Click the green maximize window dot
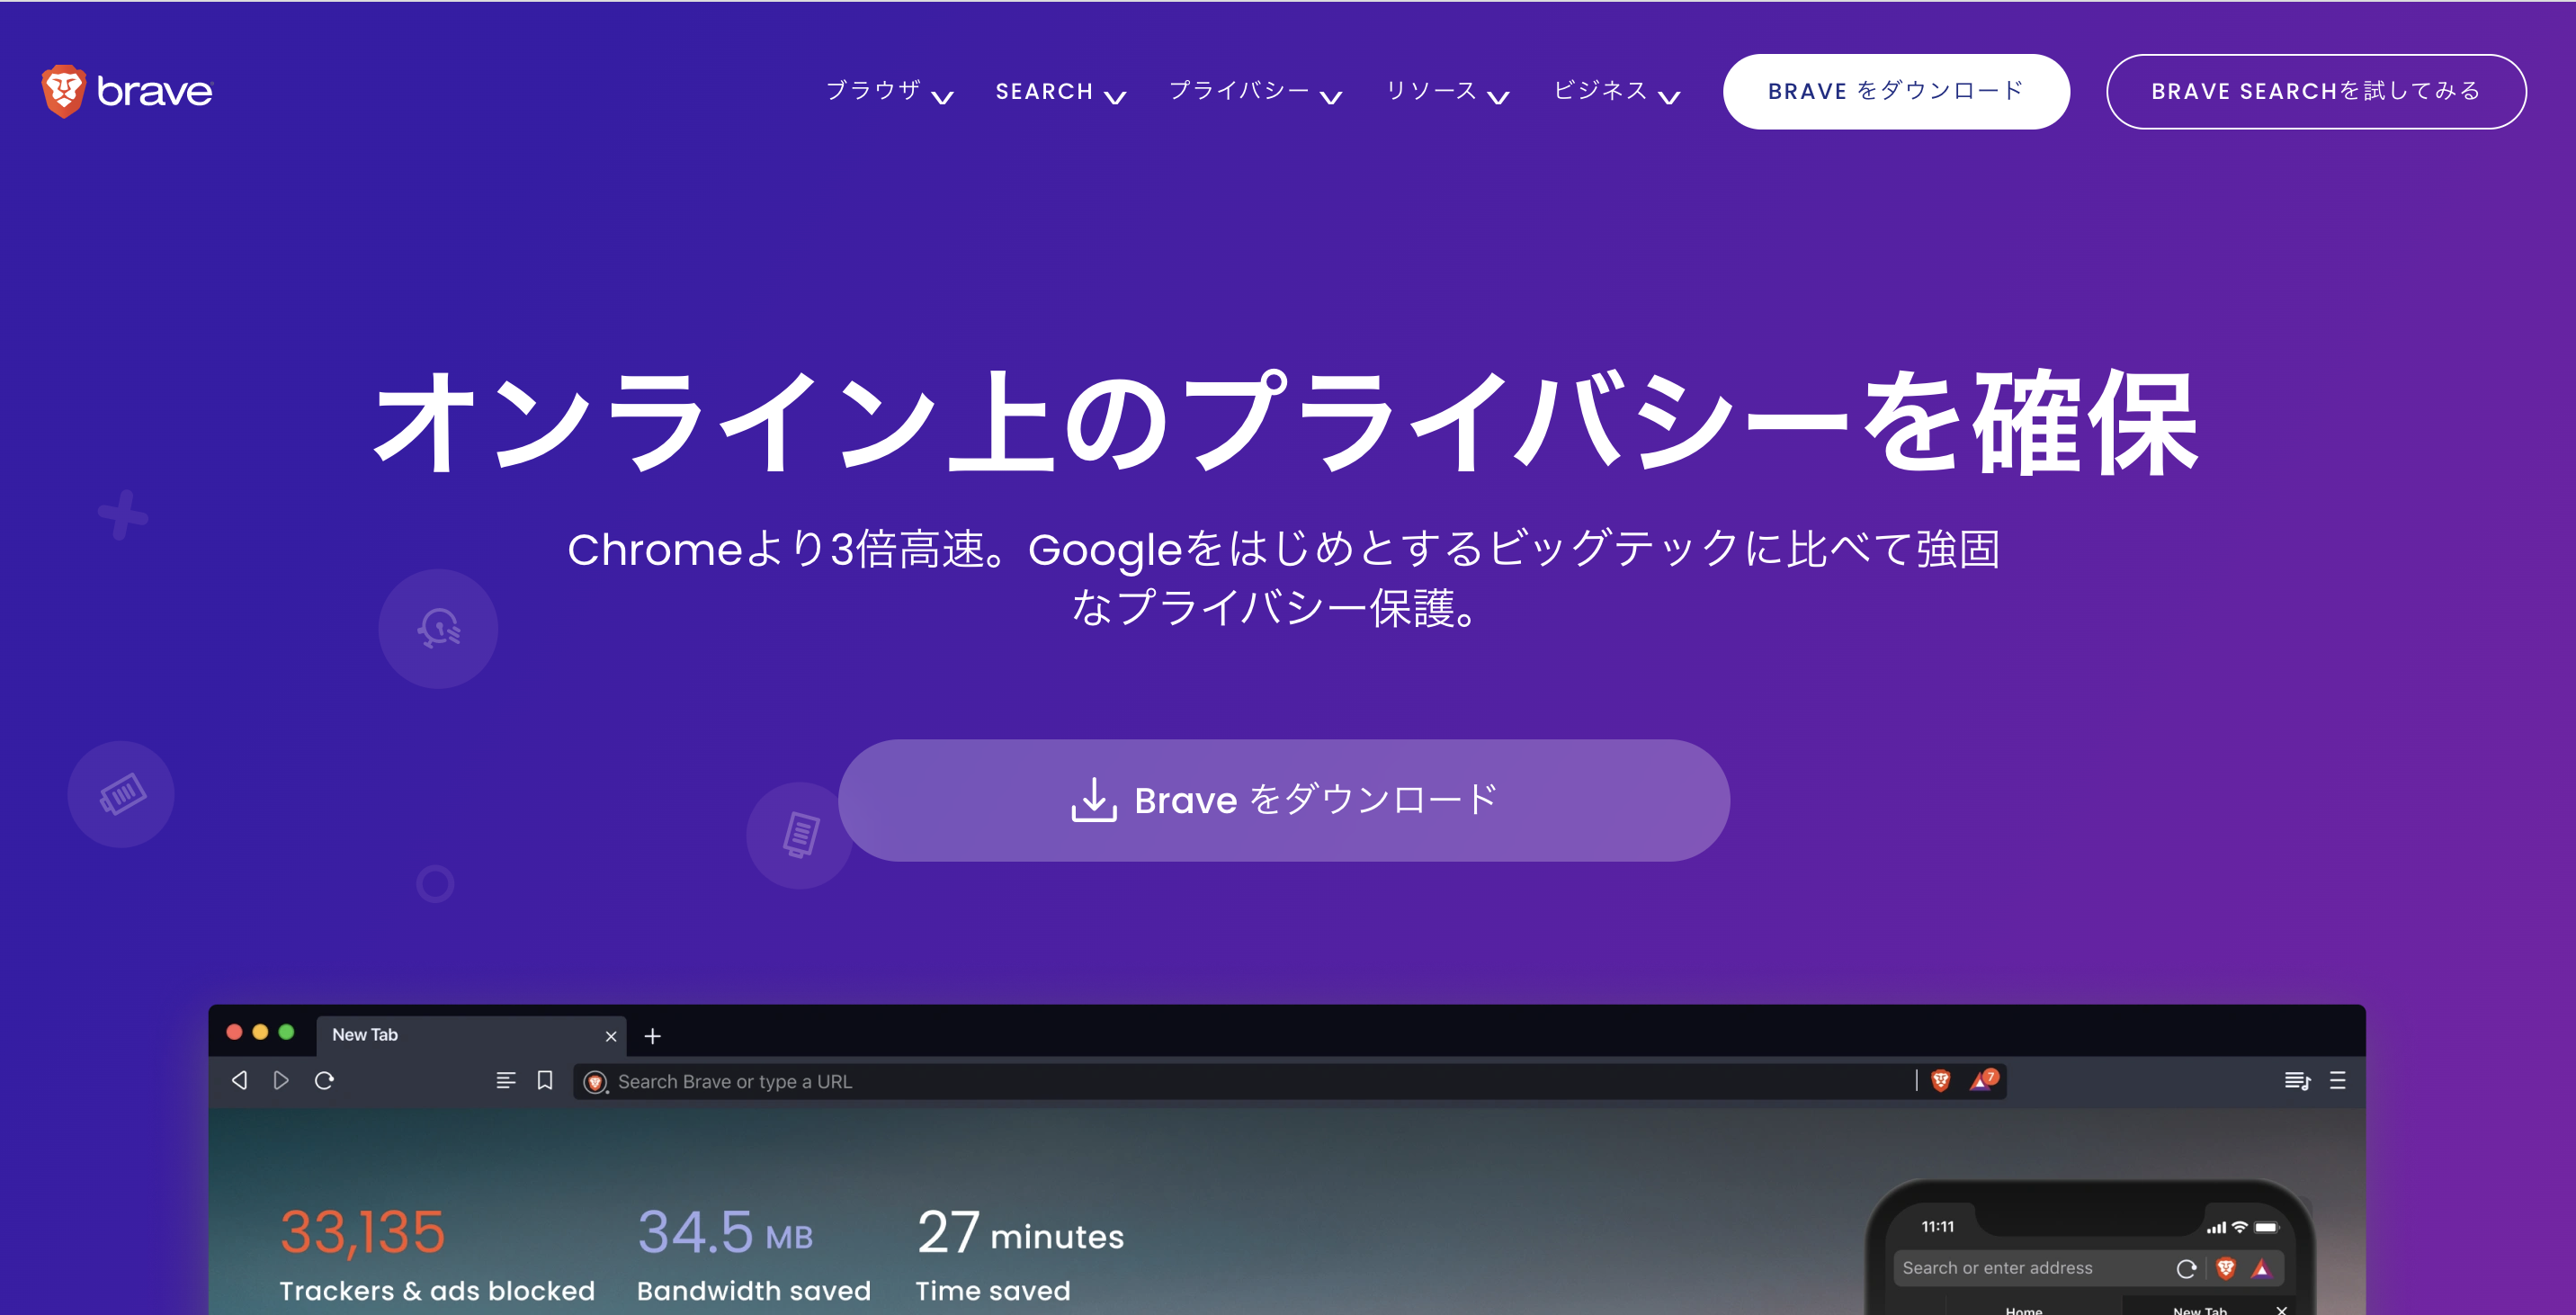Screen dimensions: 2576x1315 [286, 1032]
